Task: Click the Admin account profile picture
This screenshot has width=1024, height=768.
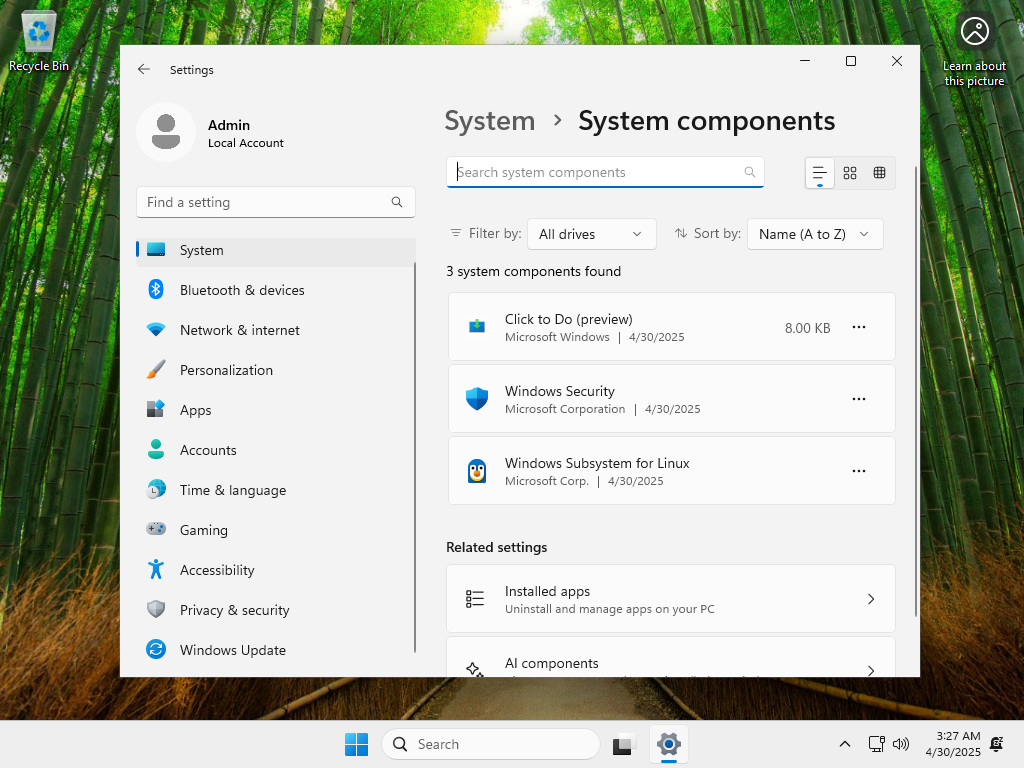Action: tap(166, 132)
